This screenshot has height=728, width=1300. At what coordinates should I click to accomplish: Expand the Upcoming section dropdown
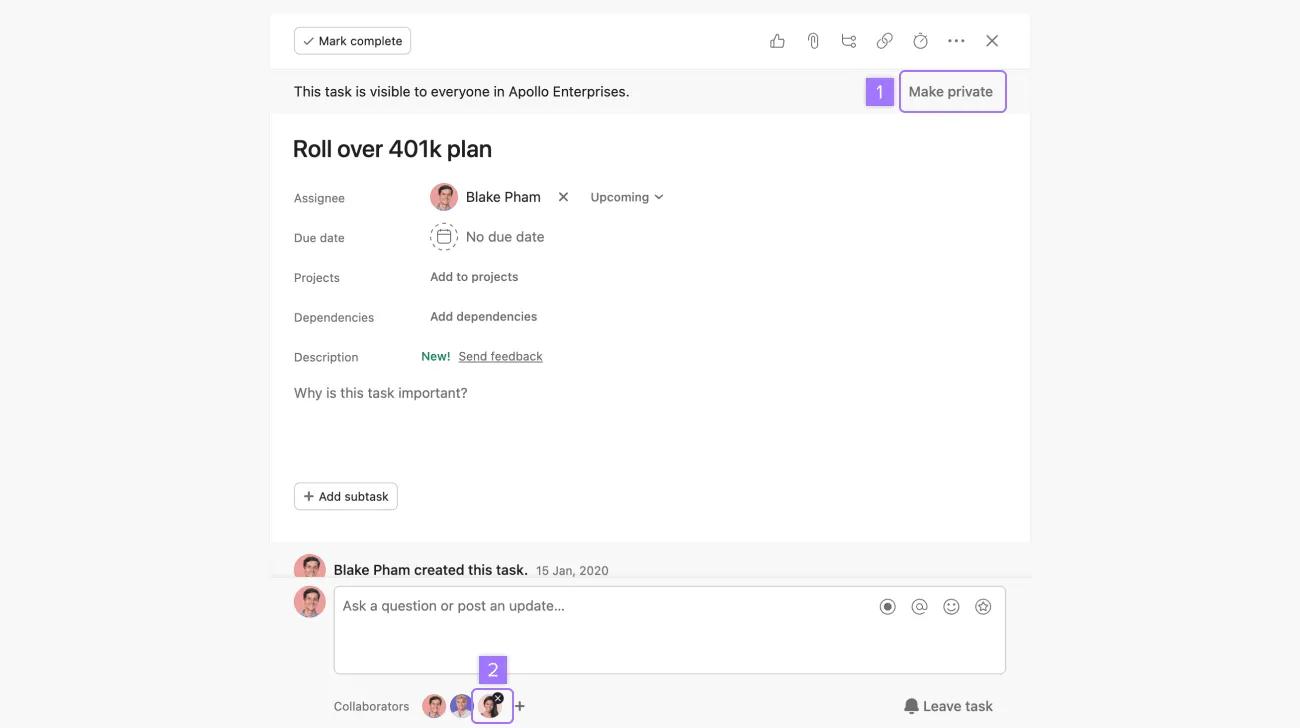tap(627, 197)
